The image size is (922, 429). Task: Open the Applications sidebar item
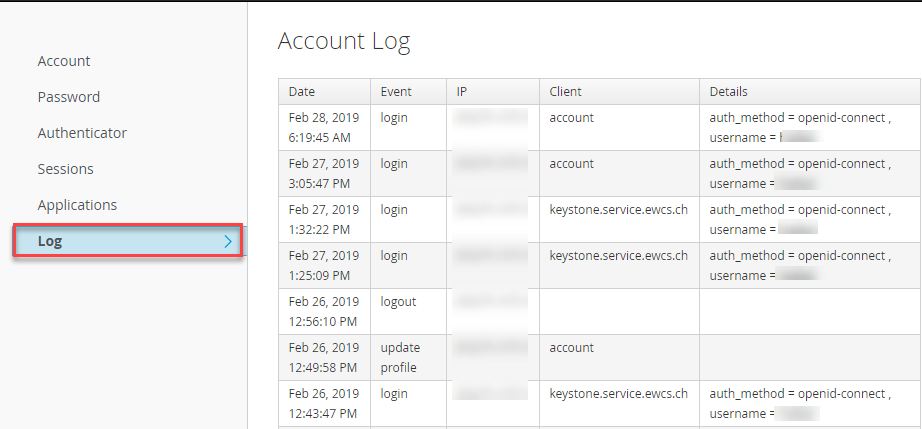tap(77, 205)
